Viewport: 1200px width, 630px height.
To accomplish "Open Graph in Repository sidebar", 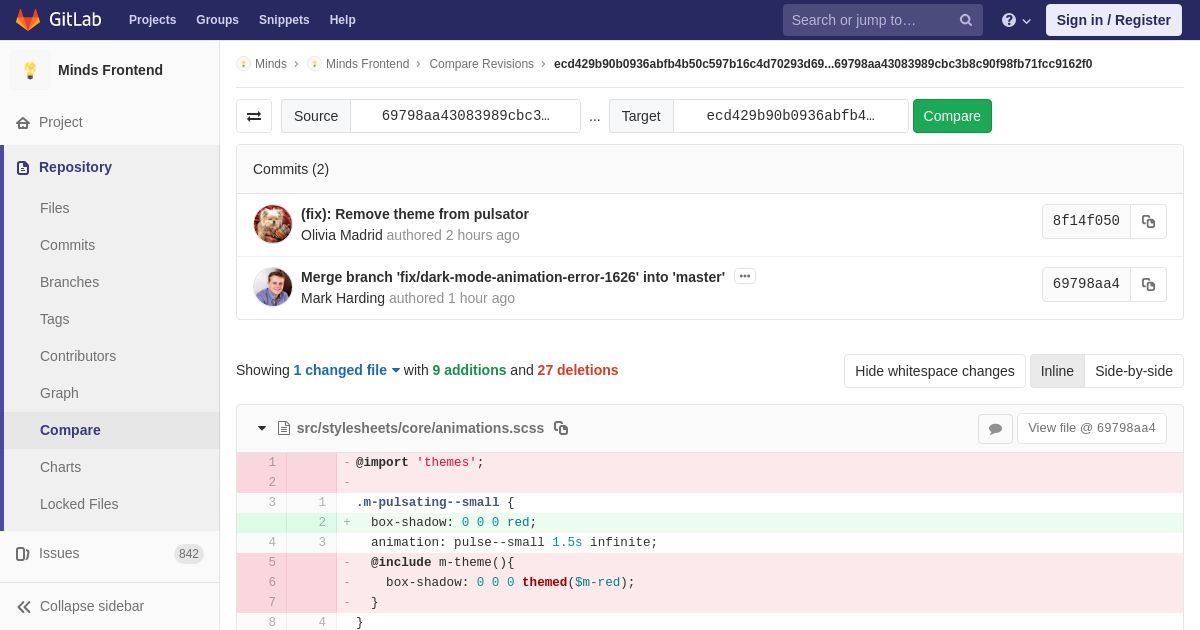I will point(59,393).
